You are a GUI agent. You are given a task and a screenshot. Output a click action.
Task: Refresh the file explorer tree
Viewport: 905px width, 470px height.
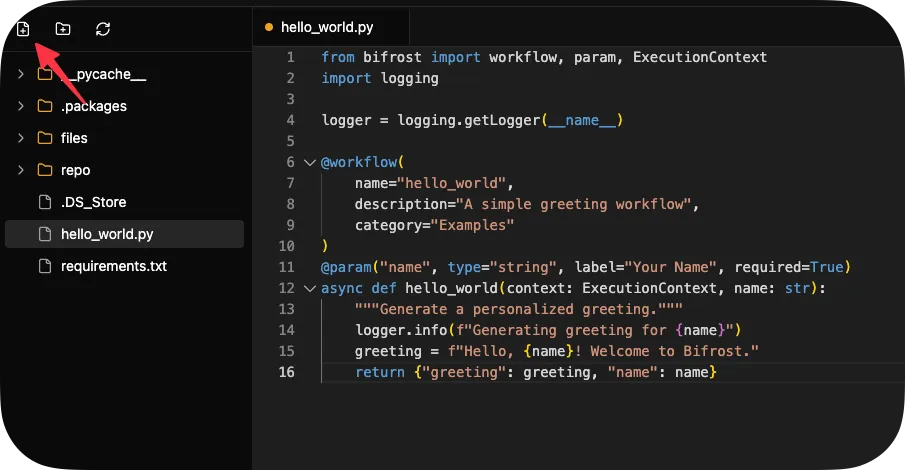[x=103, y=29]
